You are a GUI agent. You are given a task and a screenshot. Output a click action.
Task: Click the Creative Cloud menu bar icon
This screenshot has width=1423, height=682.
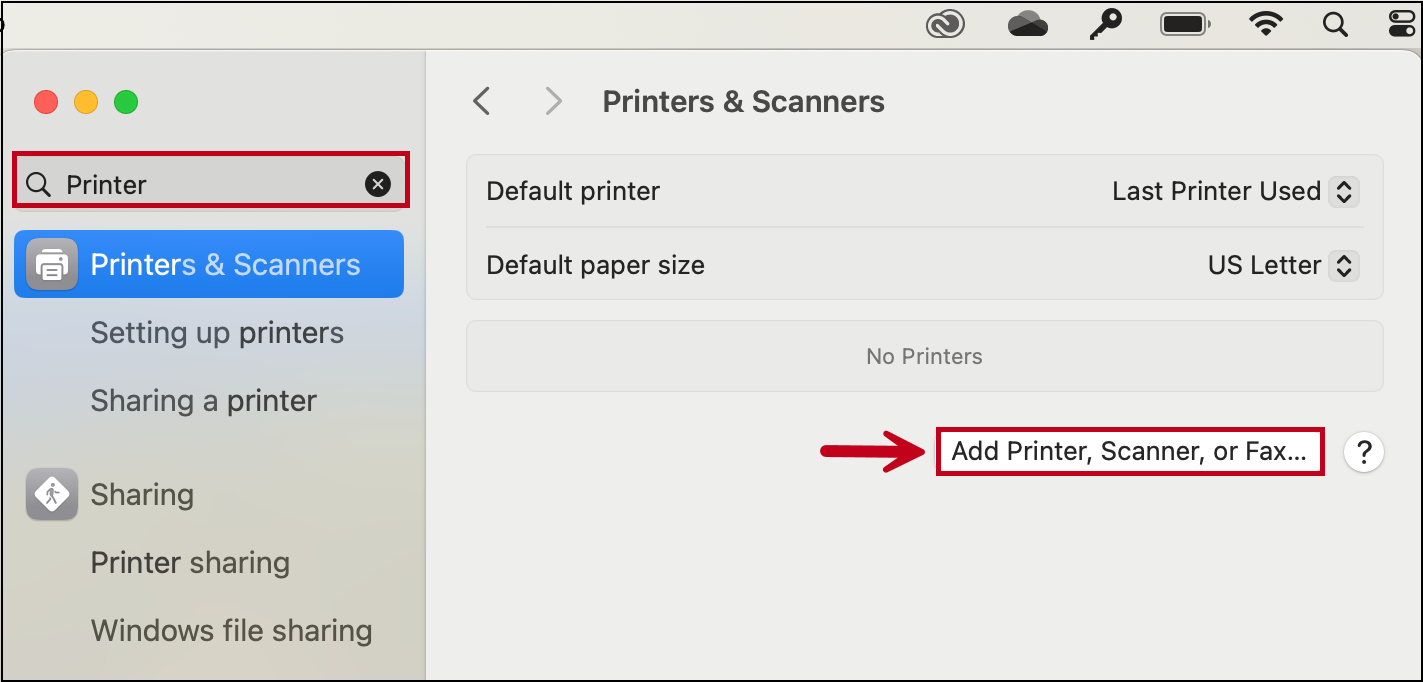pos(945,24)
